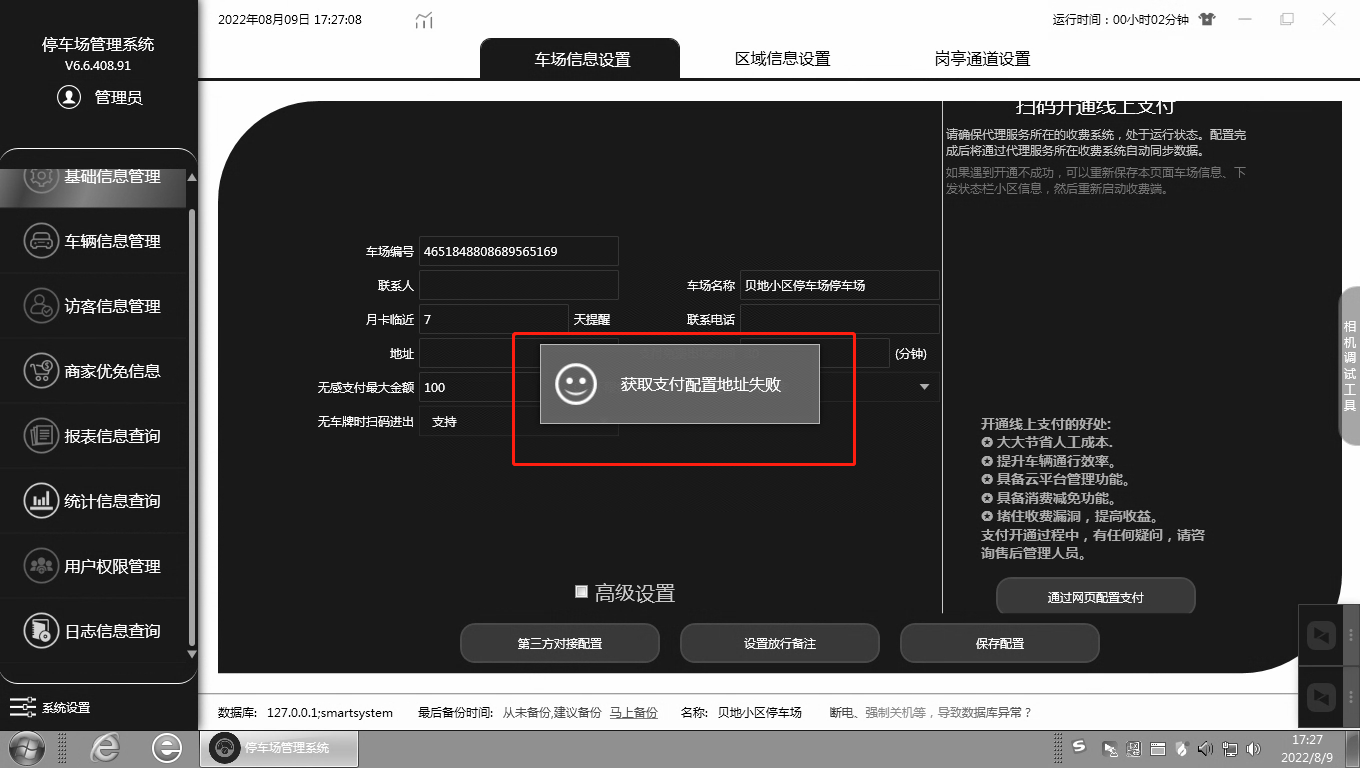Switch to 岗亭通道设置 tab
Image resolution: width=1360 pixels, height=768 pixels.
coord(982,59)
